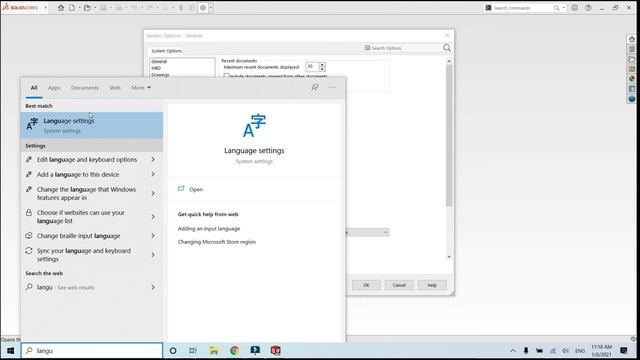
Task: Click the Open document folder icon
Action: [87, 8]
